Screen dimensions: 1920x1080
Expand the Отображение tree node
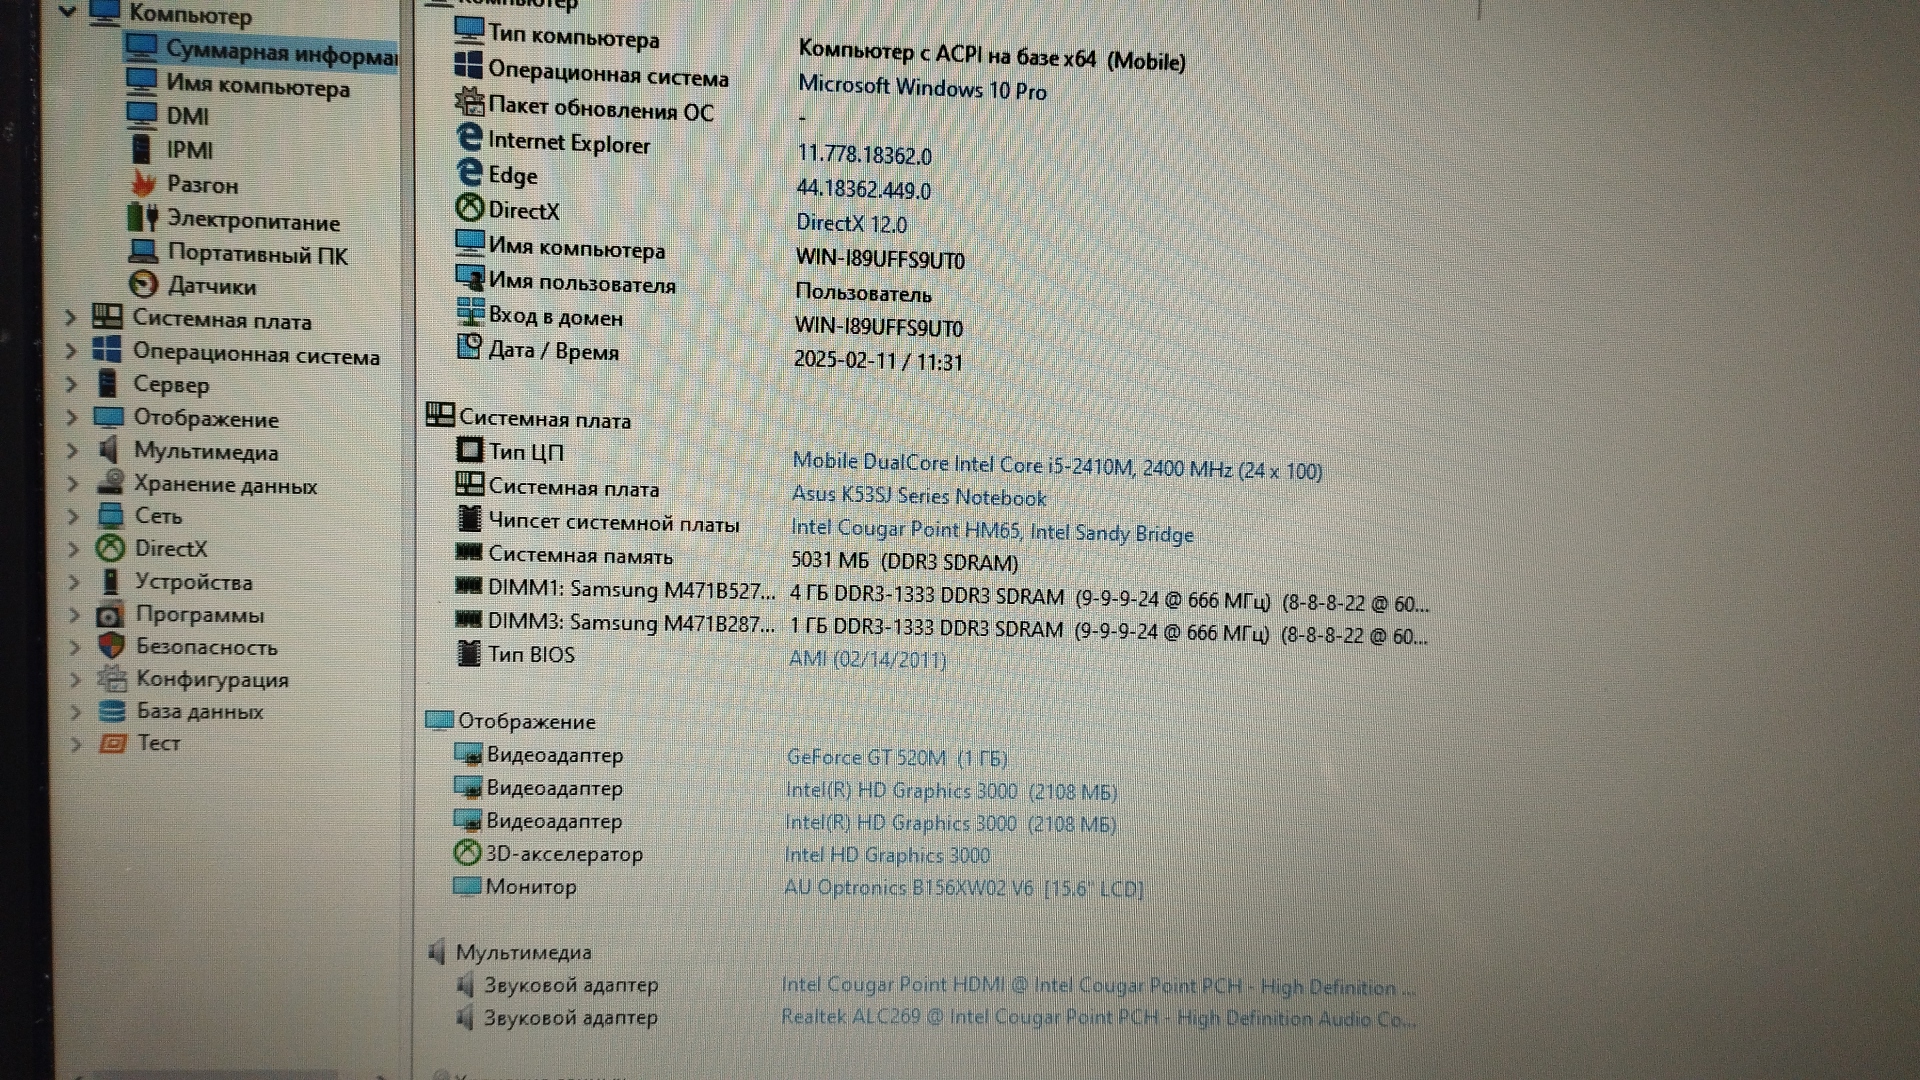click(72, 418)
